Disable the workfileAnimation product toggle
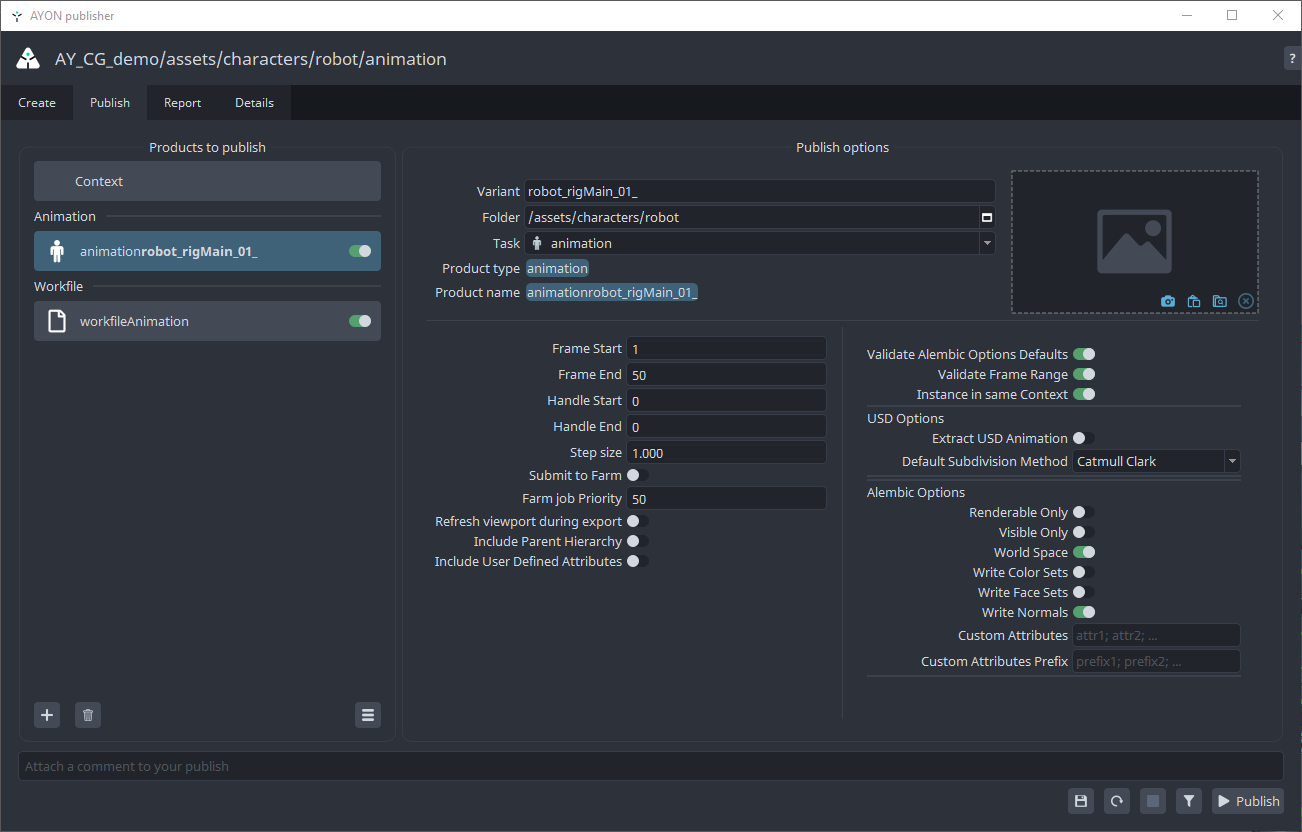 pos(360,321)
